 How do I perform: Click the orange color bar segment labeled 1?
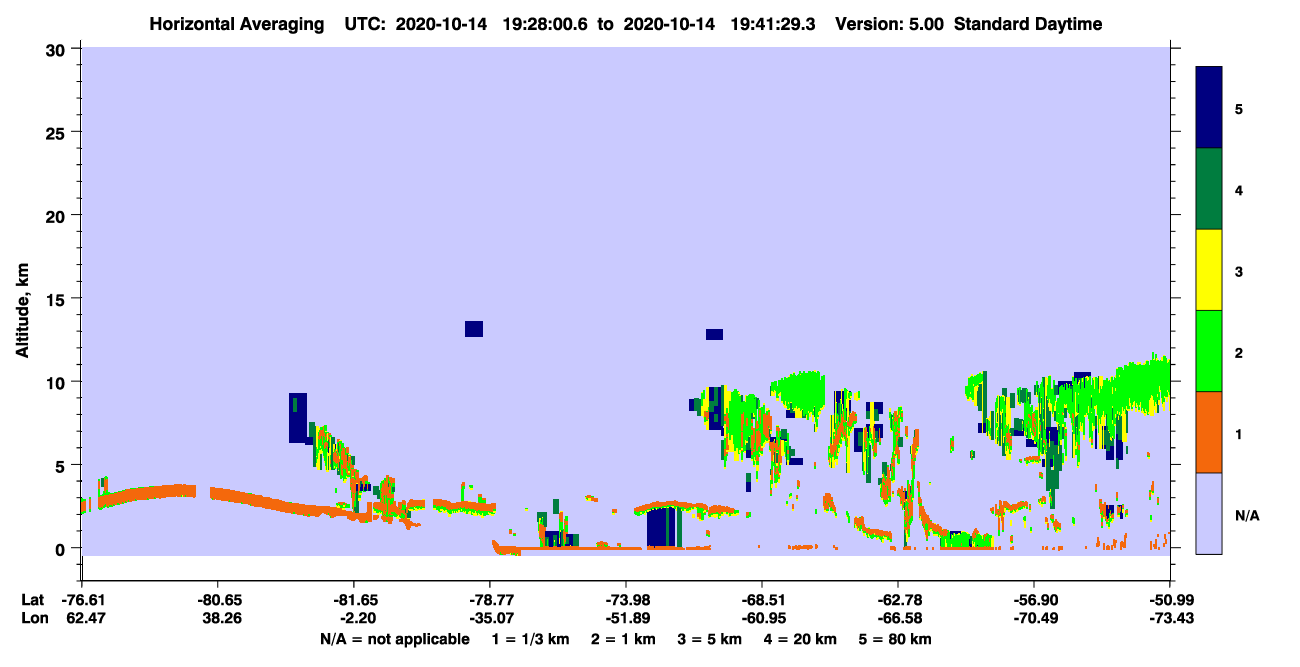pyautogui.click(x=1209, y=432)
